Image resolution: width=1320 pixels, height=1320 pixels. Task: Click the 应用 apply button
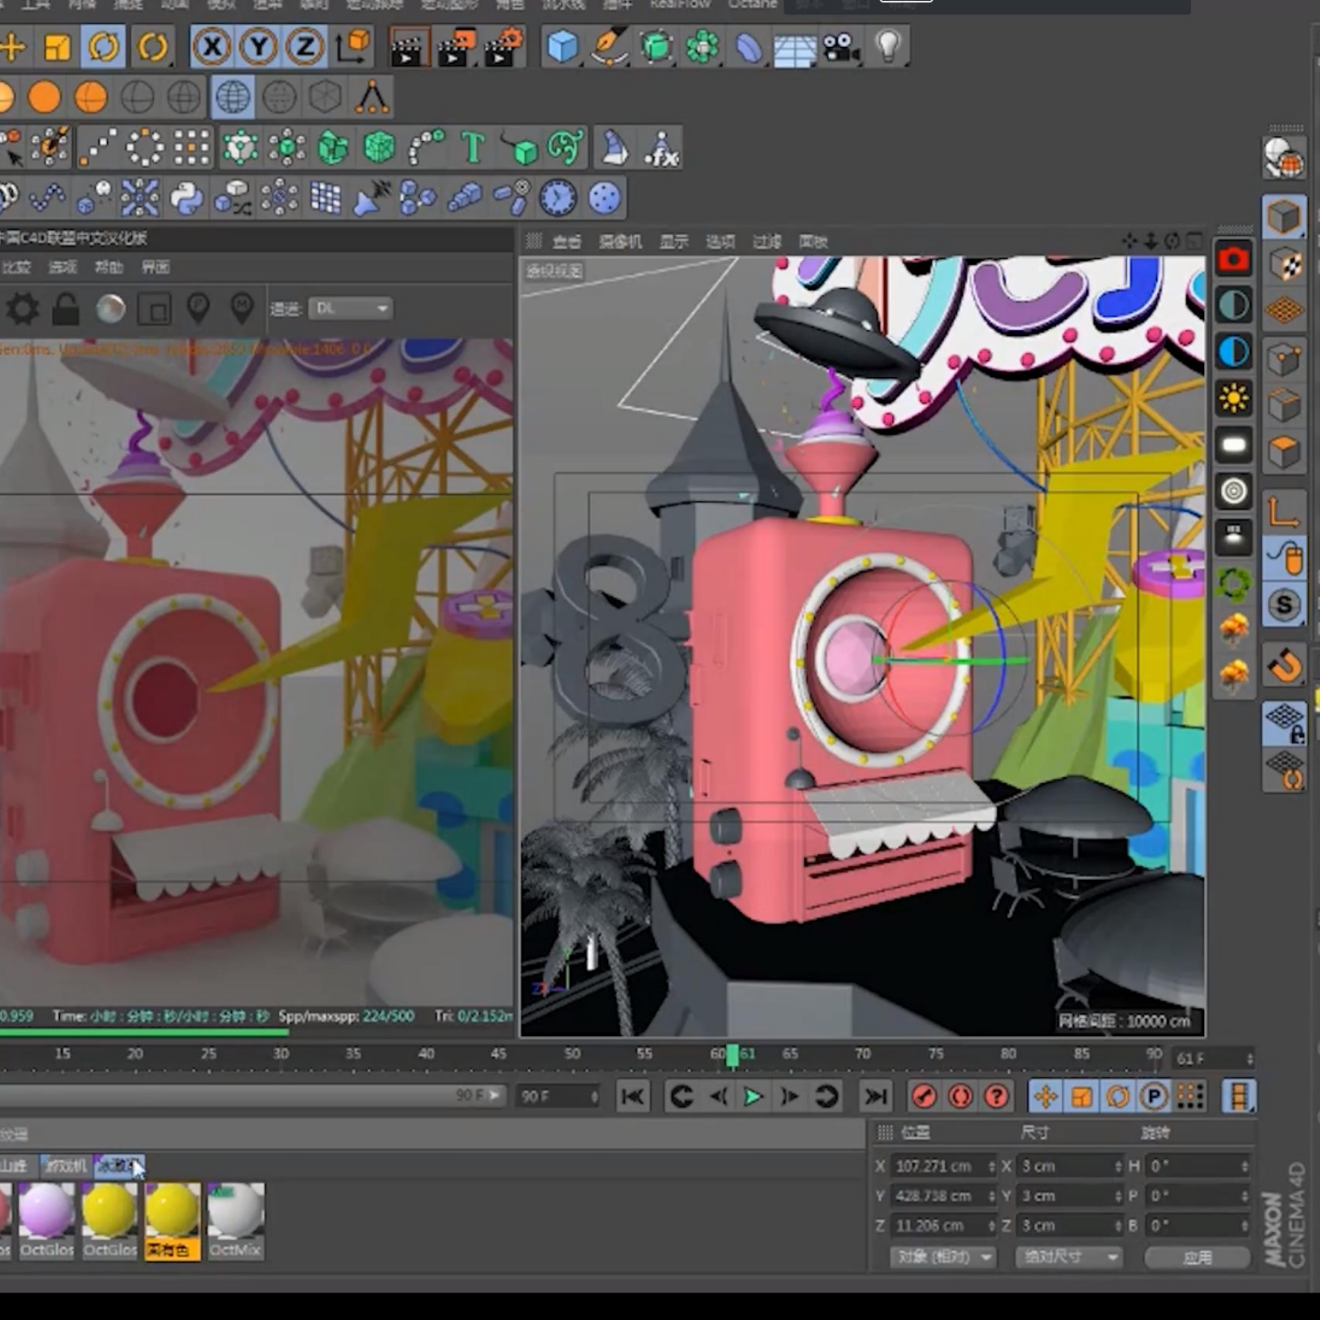[x=1197, y=1257]
